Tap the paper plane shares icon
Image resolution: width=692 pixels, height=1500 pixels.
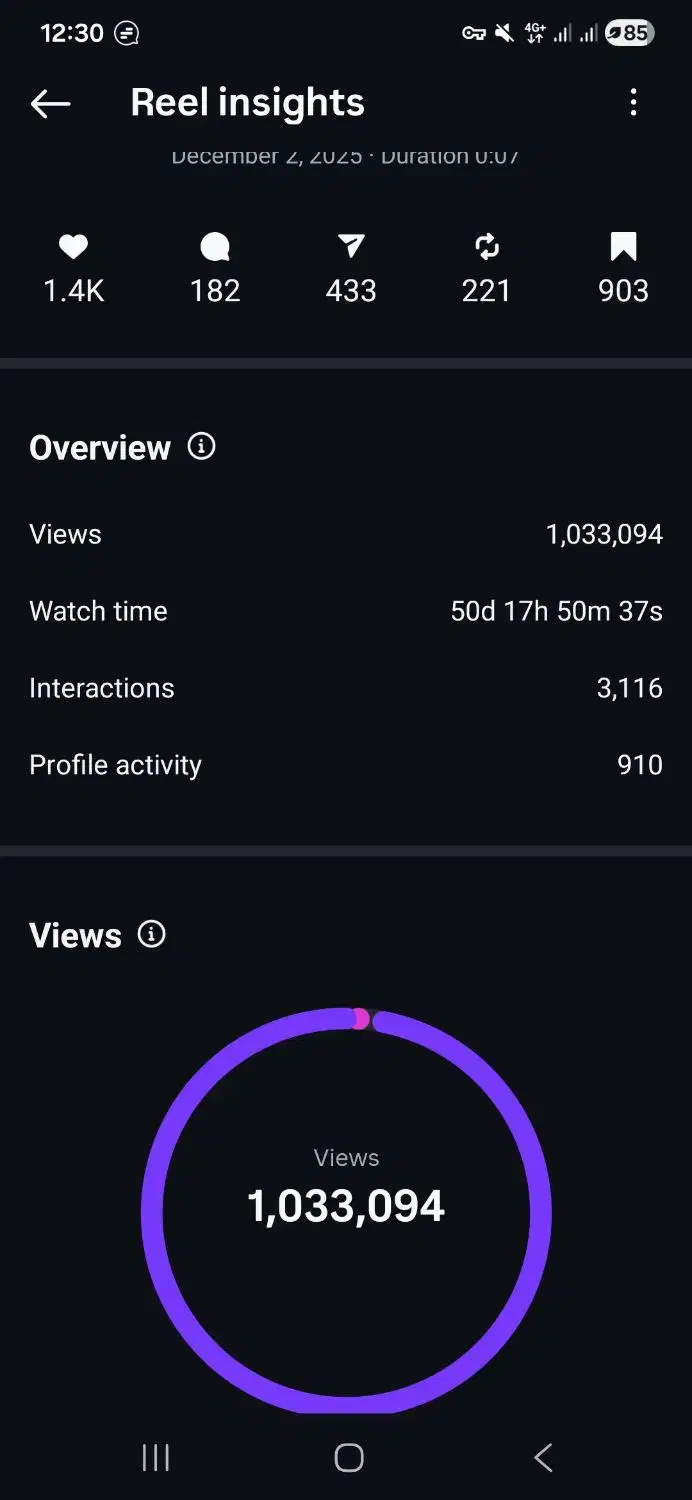351,246
